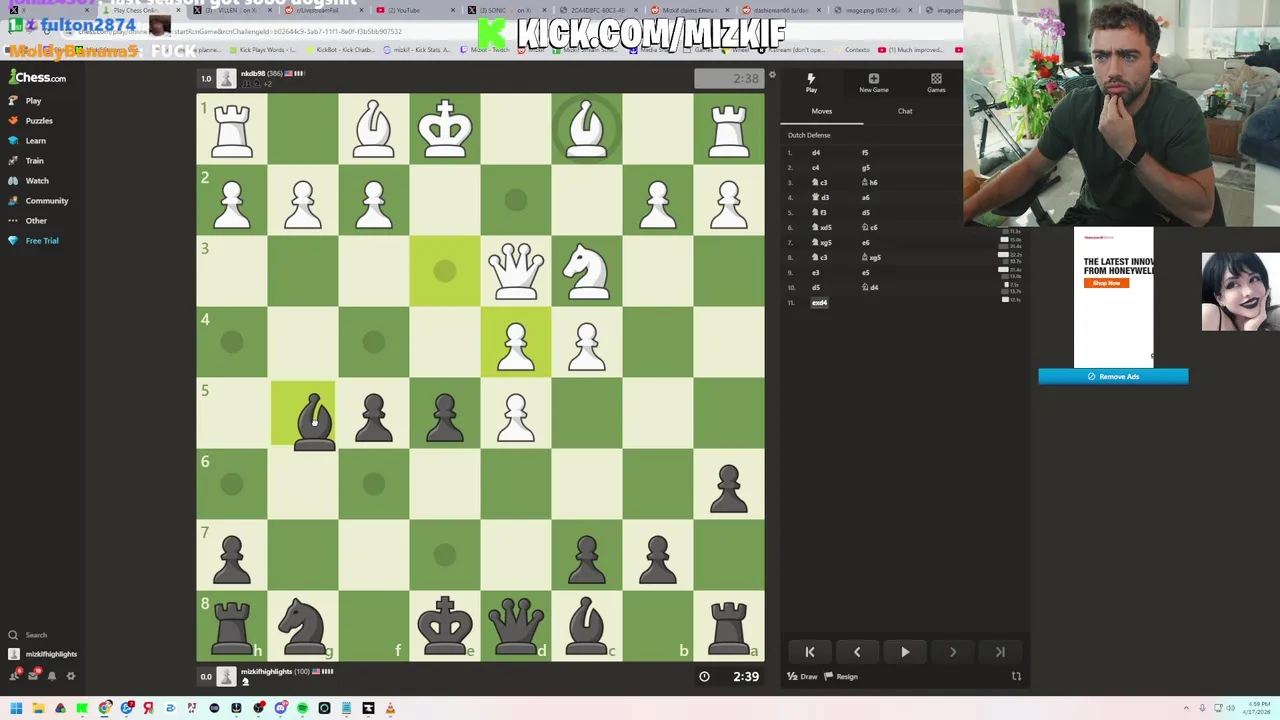
Task: Select move 3. Nc3 in move list
Action: pos(820,183)
